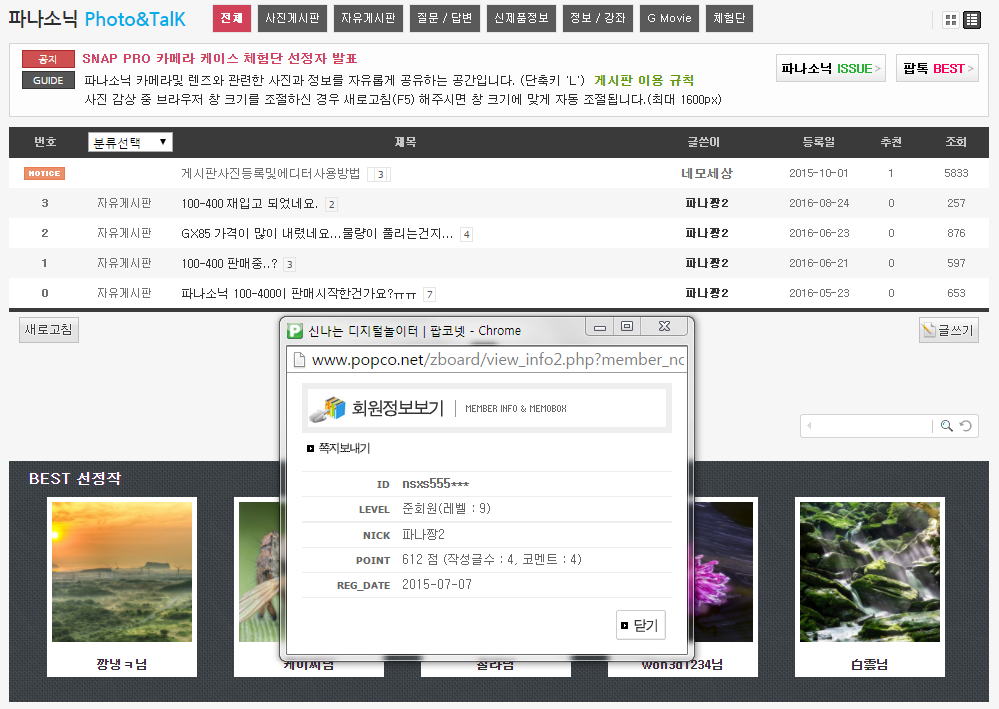Click the green P favicon in popup title
Viewport: 999px width, 709px height.
click(295, 331)
